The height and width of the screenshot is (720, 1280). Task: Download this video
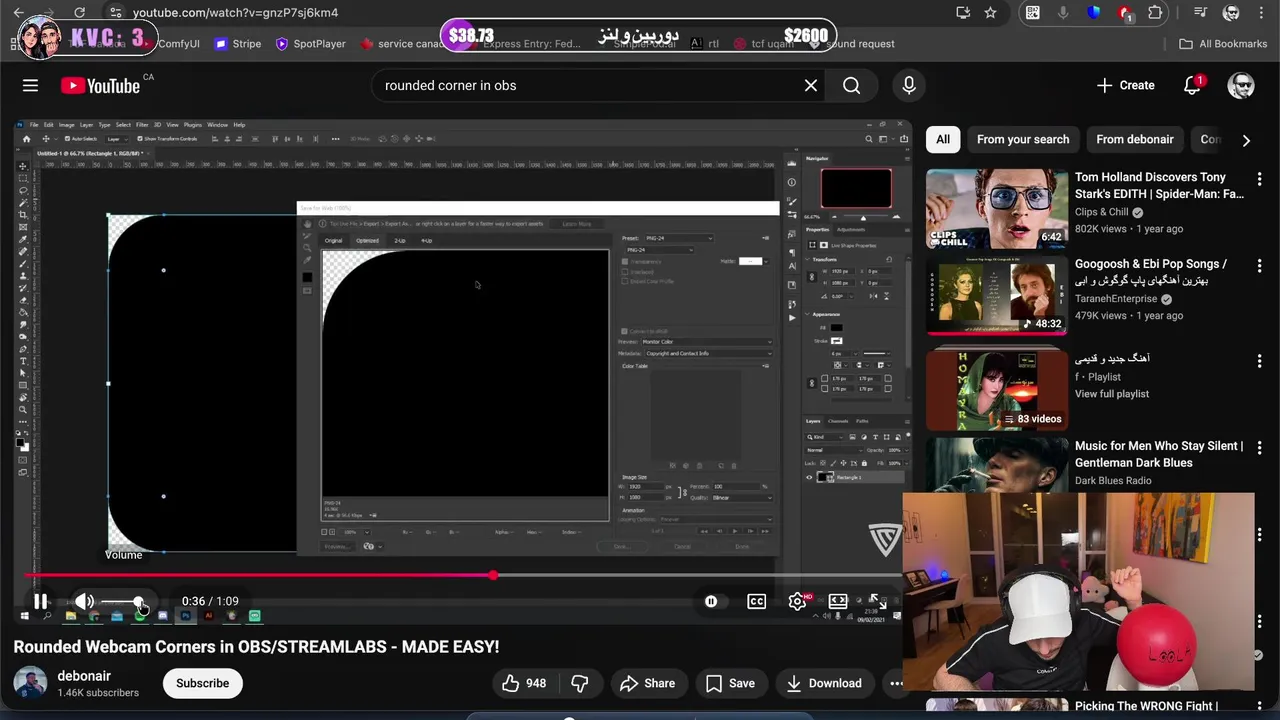point(823,683)
